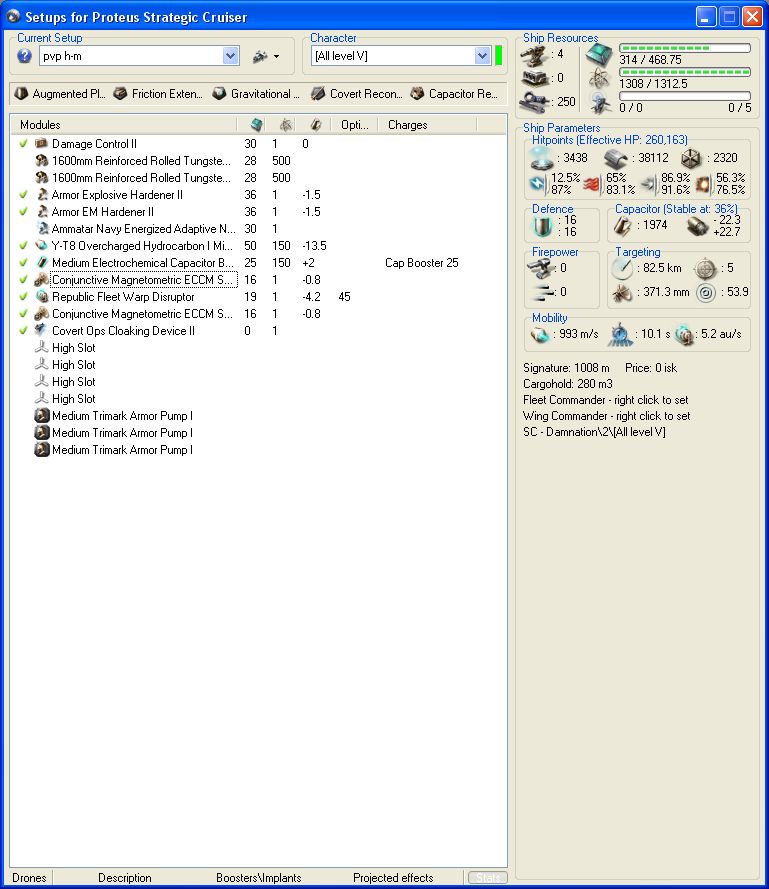The width and height of the screenshot is (769, 889).
Task: Toggle the Medium Electrochemical Capacitor Booster checkmark
Action: click(23, 263)
